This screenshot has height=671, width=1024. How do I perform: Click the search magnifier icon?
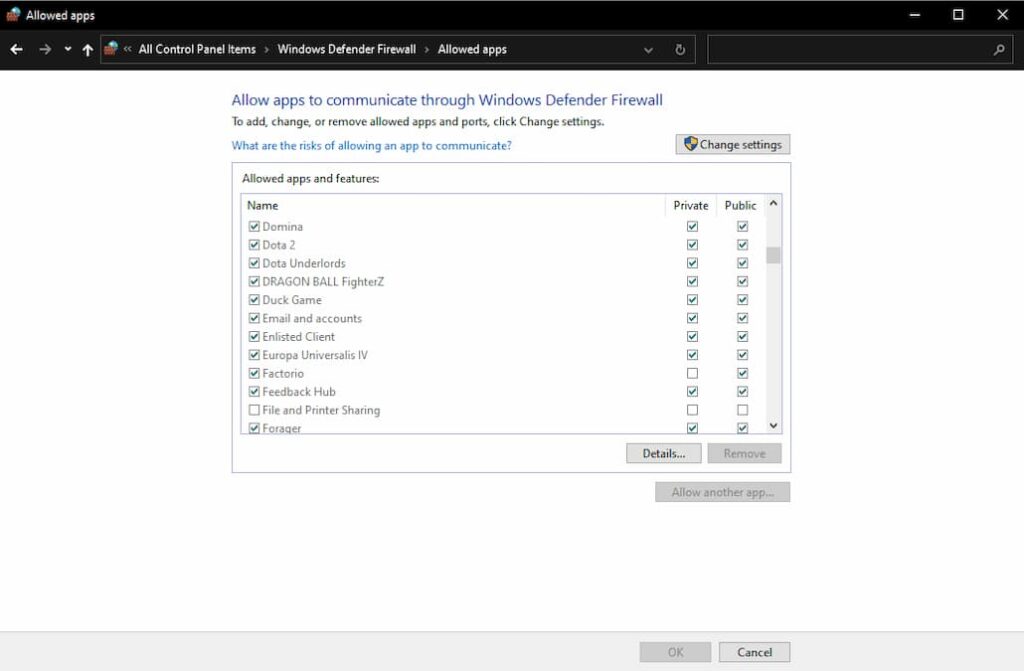click(999, 48)
